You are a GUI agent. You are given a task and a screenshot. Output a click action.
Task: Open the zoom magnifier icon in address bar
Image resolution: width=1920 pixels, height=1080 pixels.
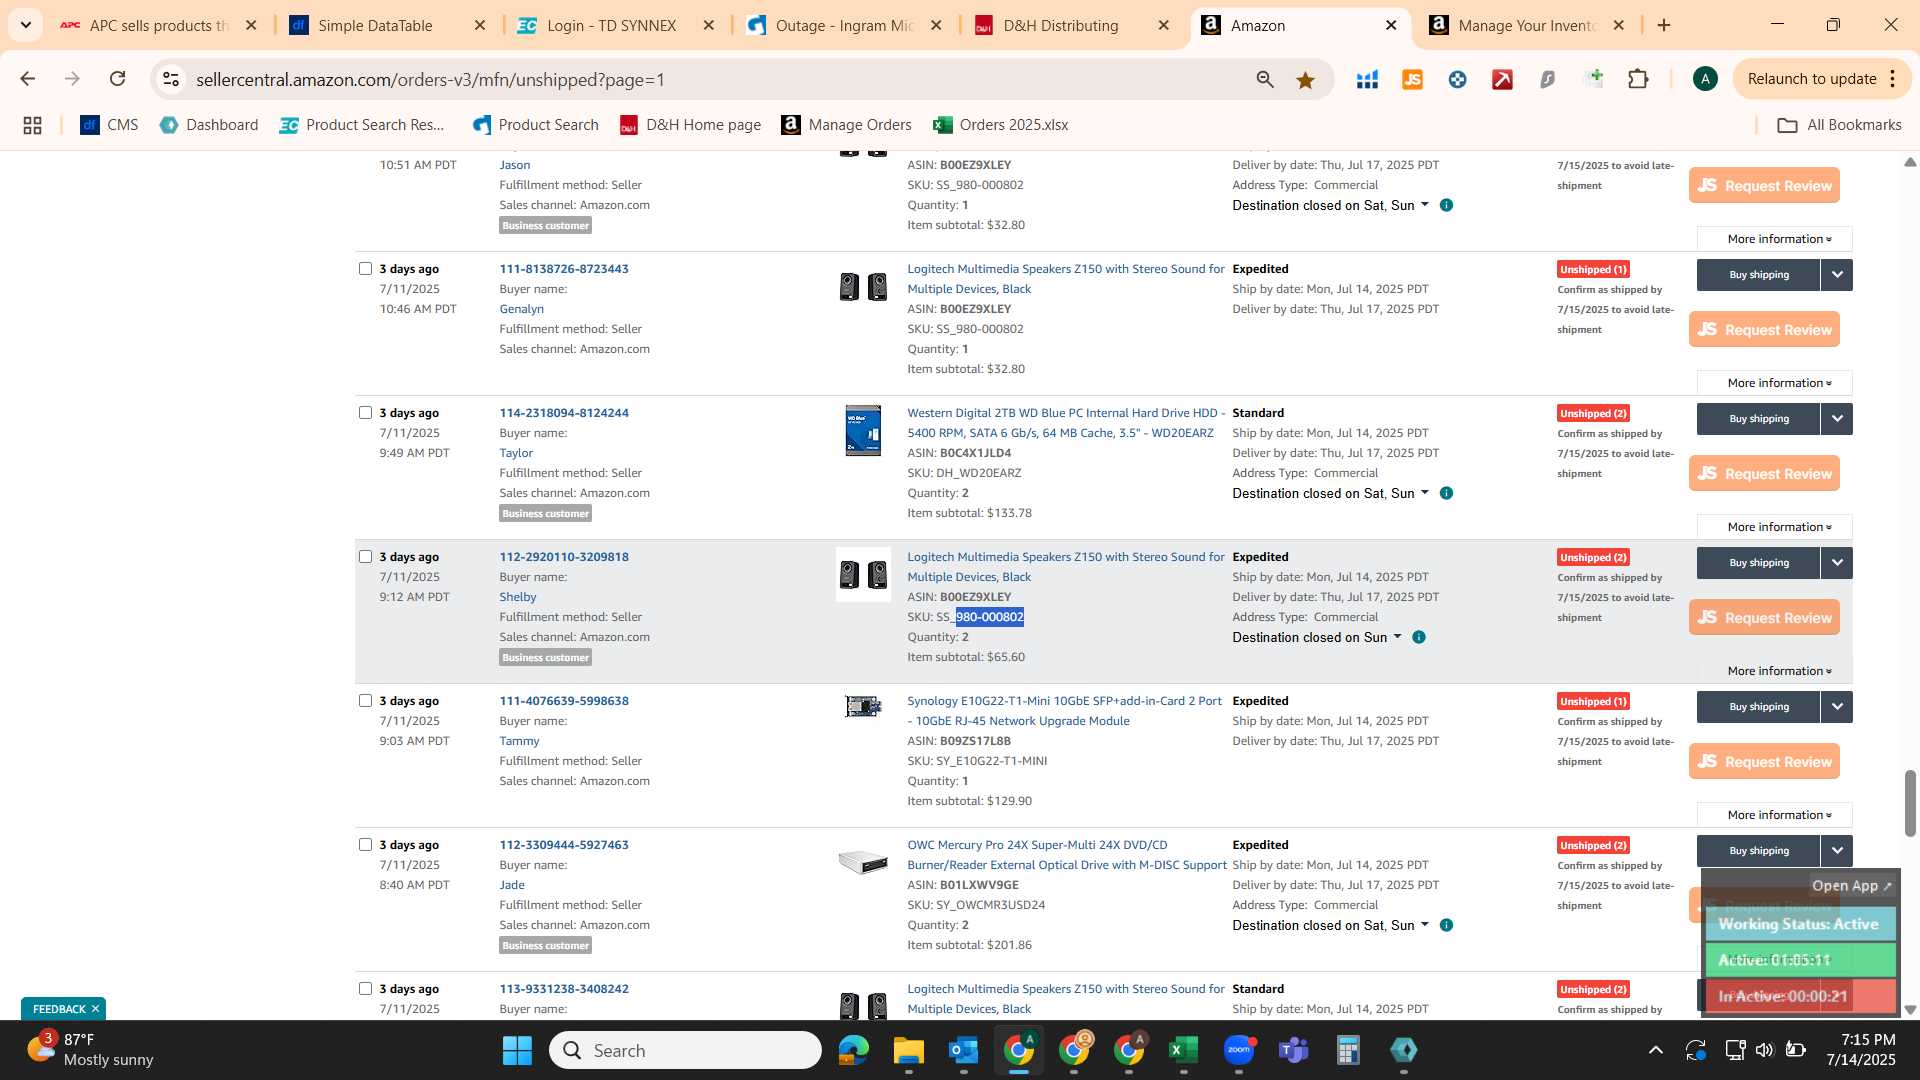pos(1265,79)
